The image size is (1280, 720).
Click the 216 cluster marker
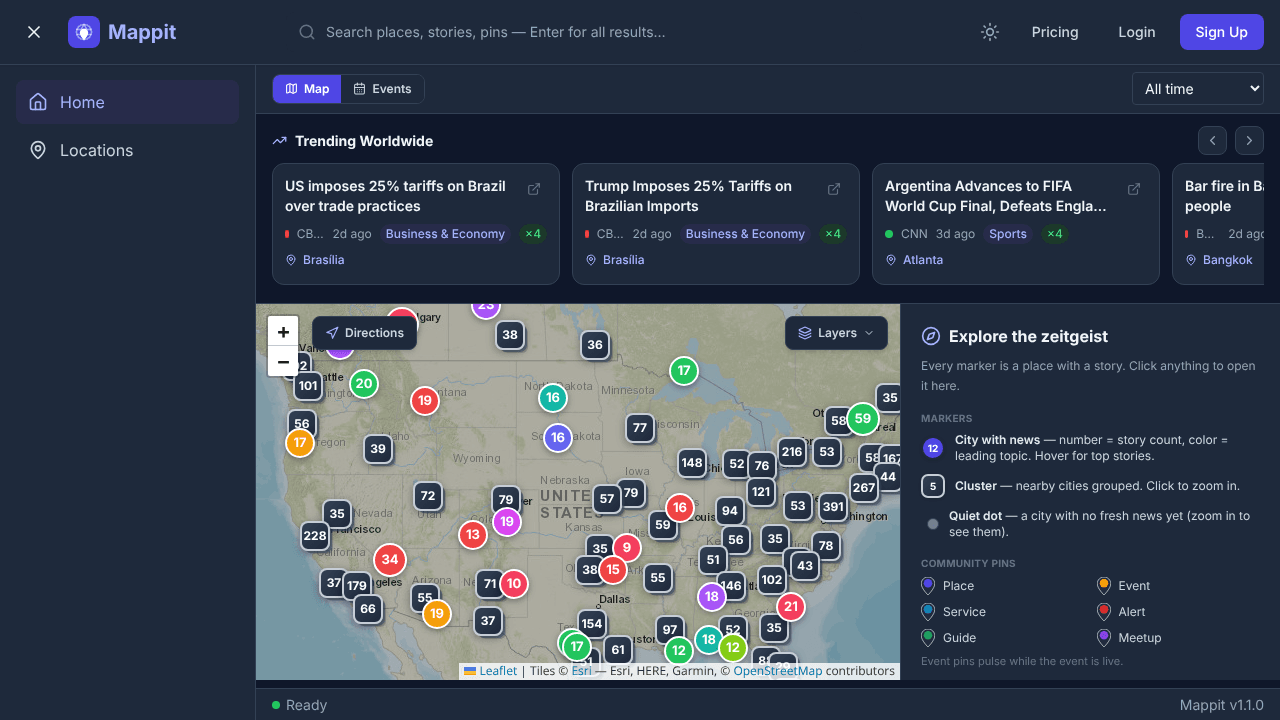pos(792,452)
